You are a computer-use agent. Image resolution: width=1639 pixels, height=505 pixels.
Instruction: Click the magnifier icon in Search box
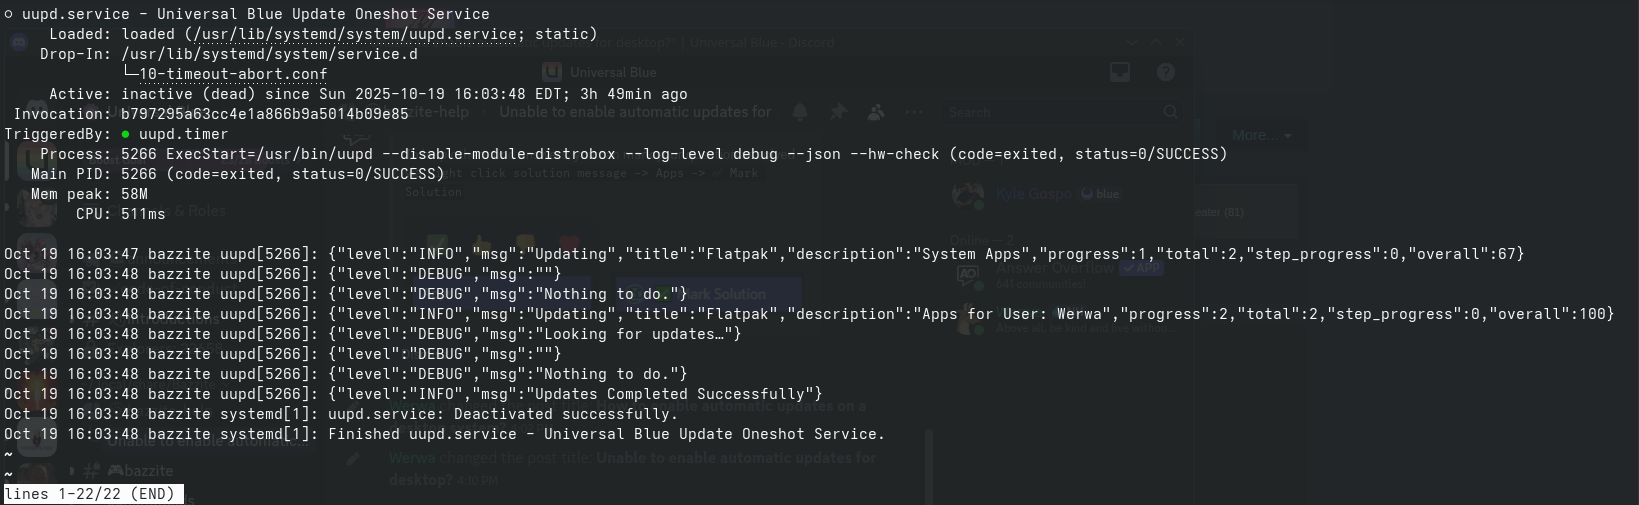pos(1170,112)
